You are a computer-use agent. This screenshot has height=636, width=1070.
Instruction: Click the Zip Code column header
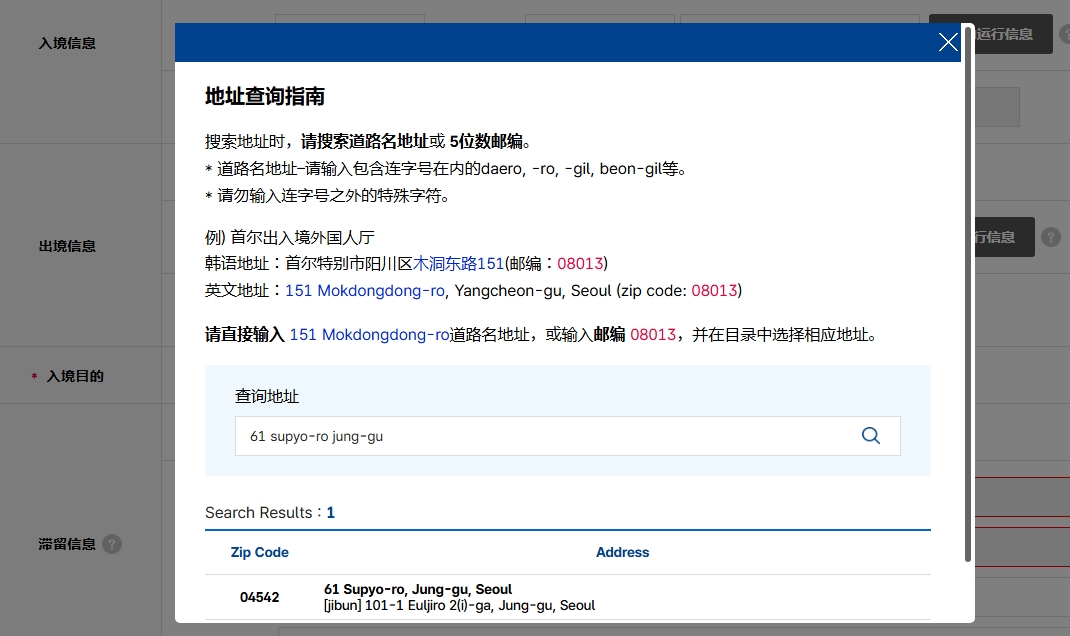tap(259, 552)
